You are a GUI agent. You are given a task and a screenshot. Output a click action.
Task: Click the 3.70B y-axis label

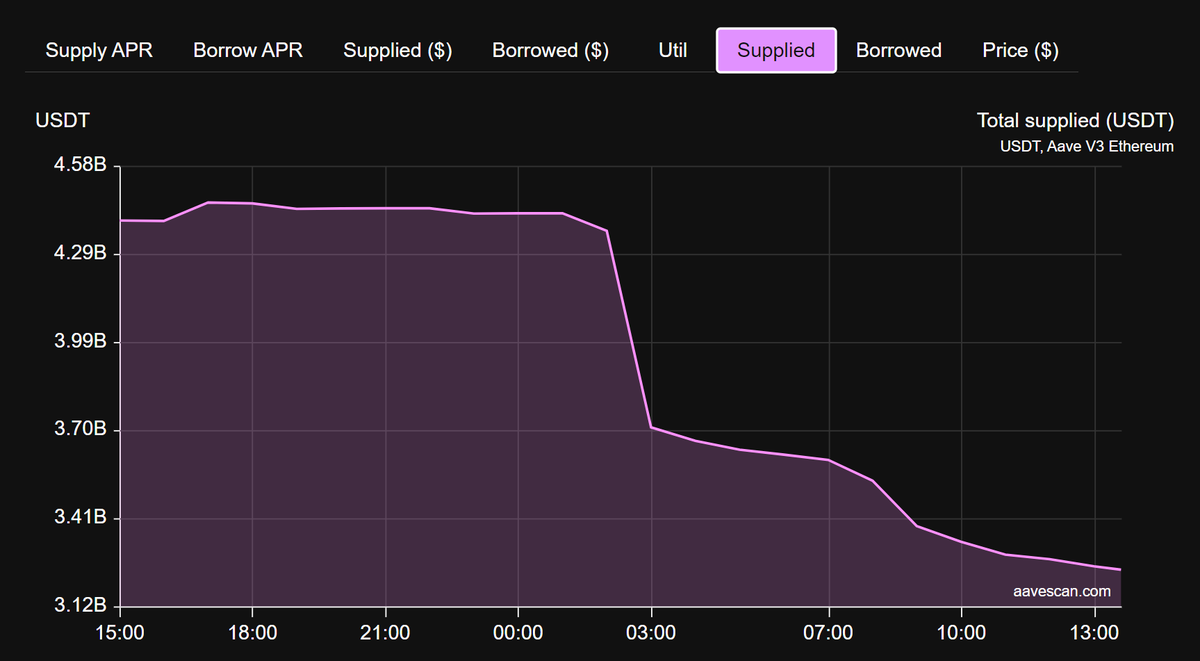pos(81,430)
